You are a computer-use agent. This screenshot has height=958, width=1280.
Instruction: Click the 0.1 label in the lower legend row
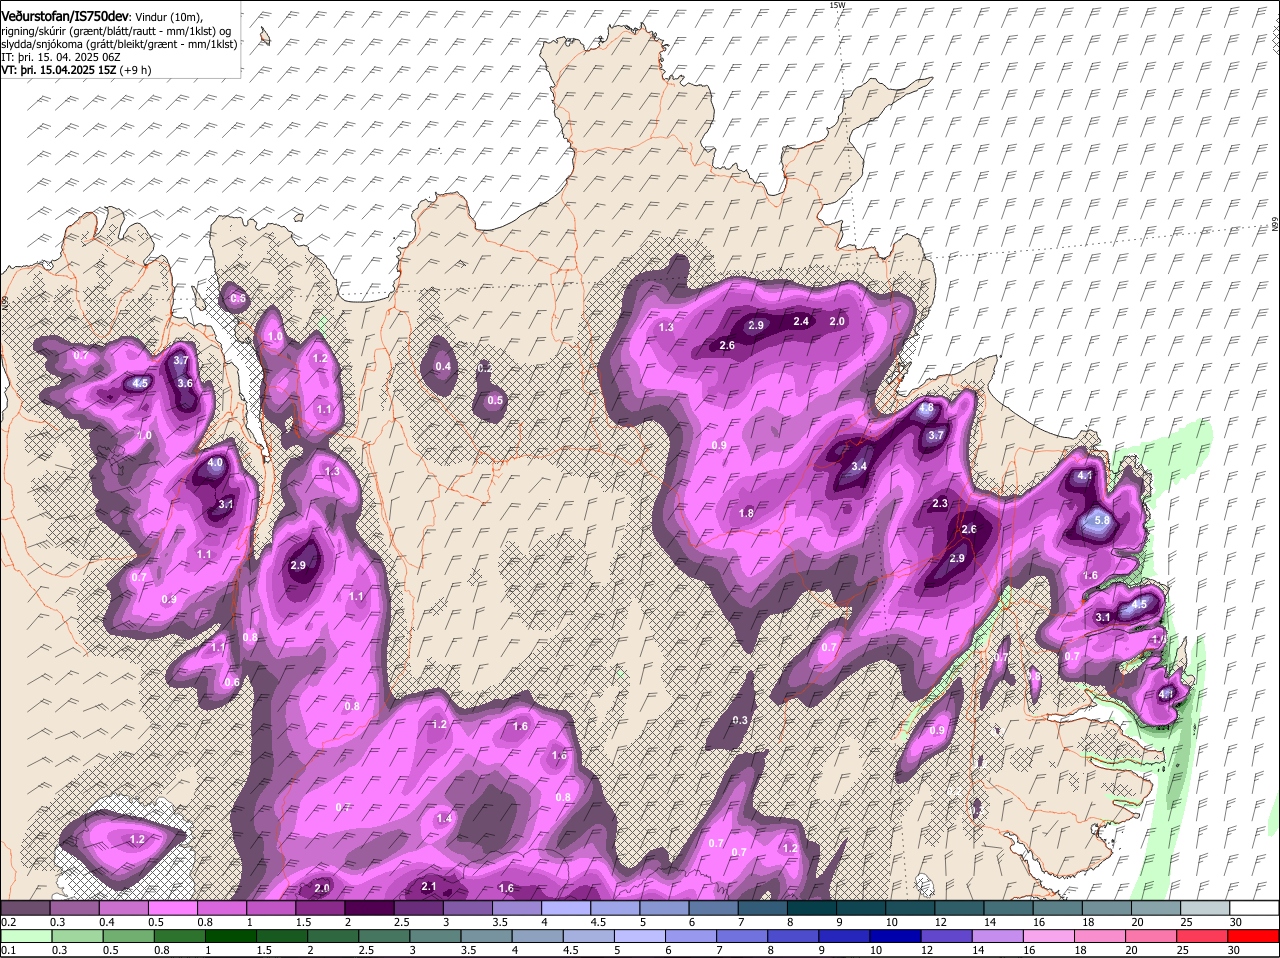pos(8,950)
